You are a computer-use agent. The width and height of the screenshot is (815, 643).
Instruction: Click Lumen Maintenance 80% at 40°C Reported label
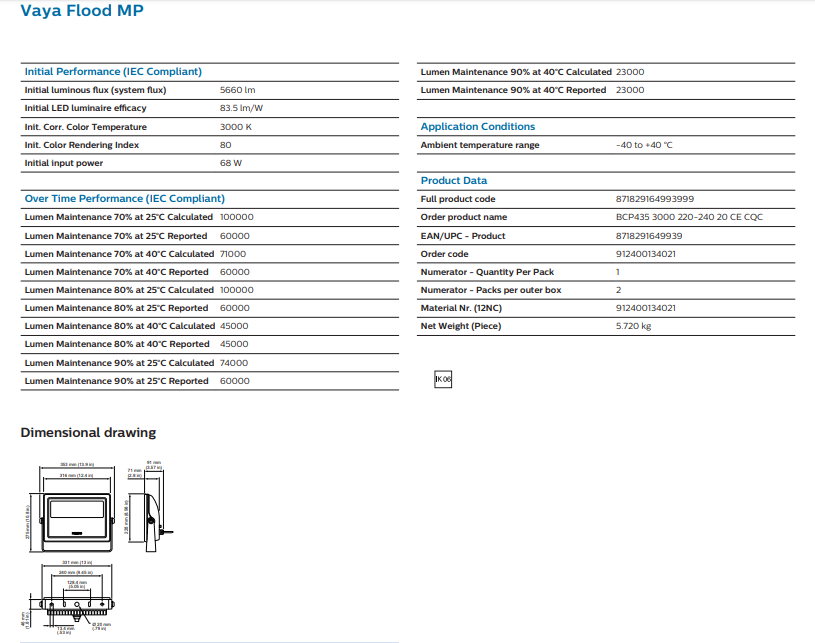click(117, 344)
